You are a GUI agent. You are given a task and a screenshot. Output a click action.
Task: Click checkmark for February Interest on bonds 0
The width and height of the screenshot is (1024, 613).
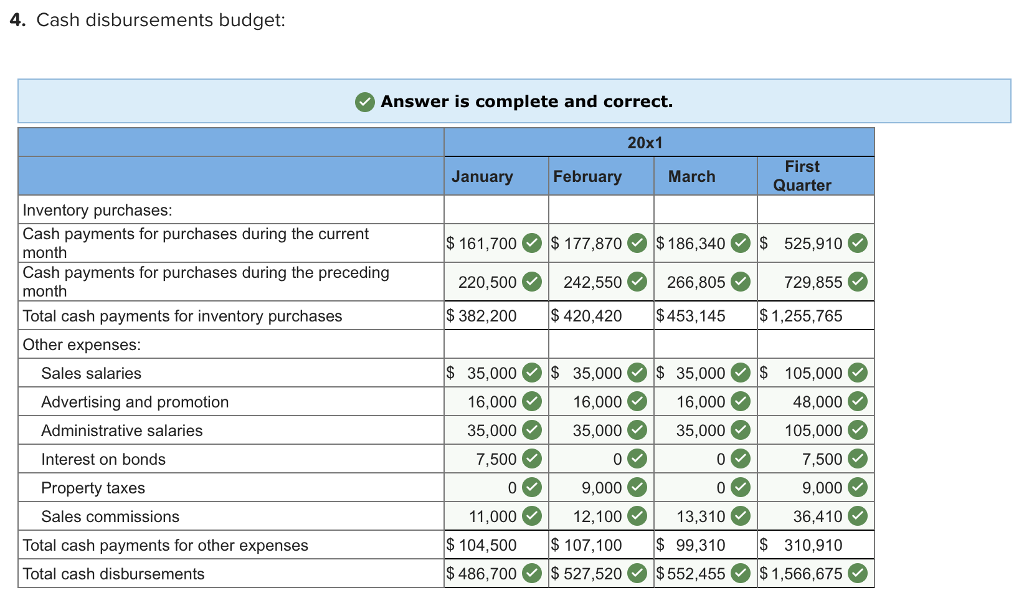[x=637, y=459]
